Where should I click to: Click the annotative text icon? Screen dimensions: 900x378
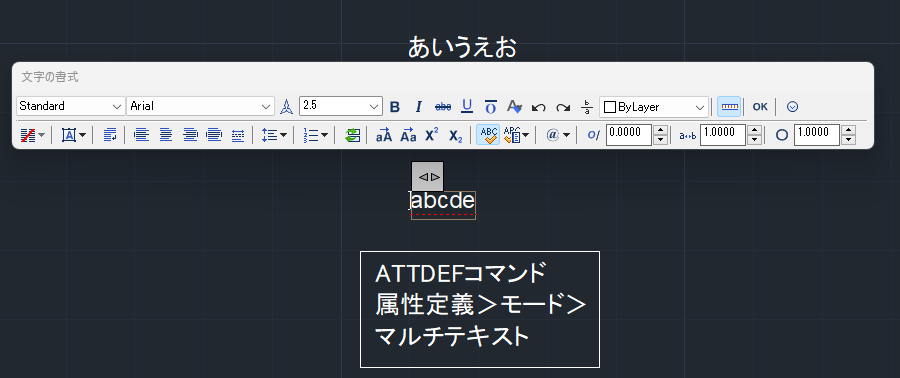(x=286, y=107)
